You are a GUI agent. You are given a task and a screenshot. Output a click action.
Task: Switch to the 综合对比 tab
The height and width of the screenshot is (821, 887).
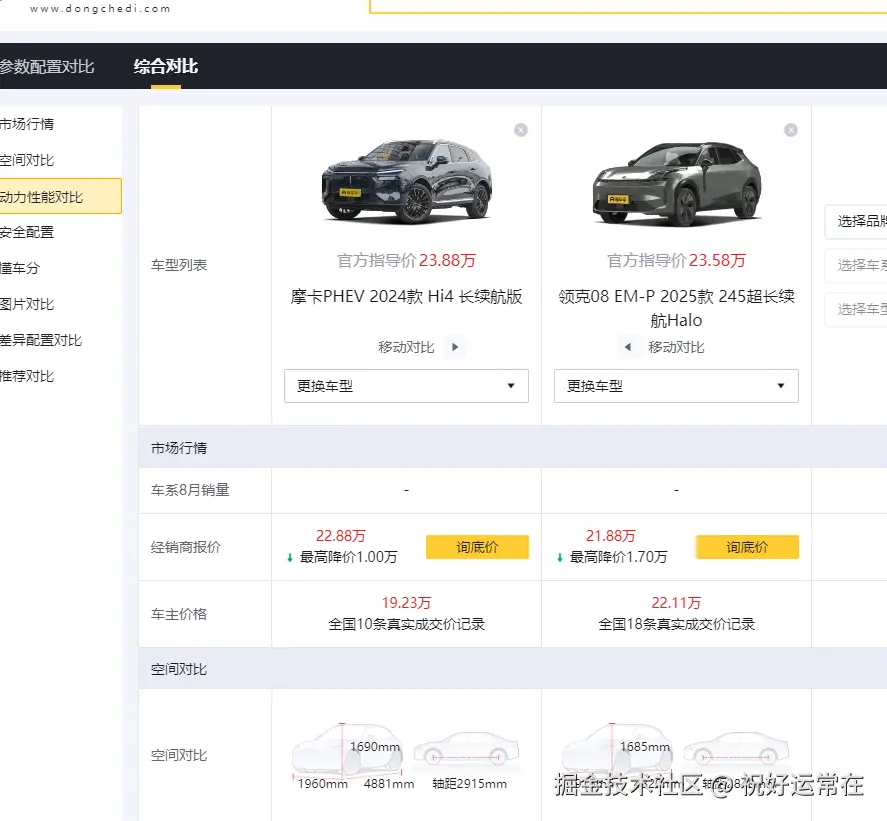164,66
